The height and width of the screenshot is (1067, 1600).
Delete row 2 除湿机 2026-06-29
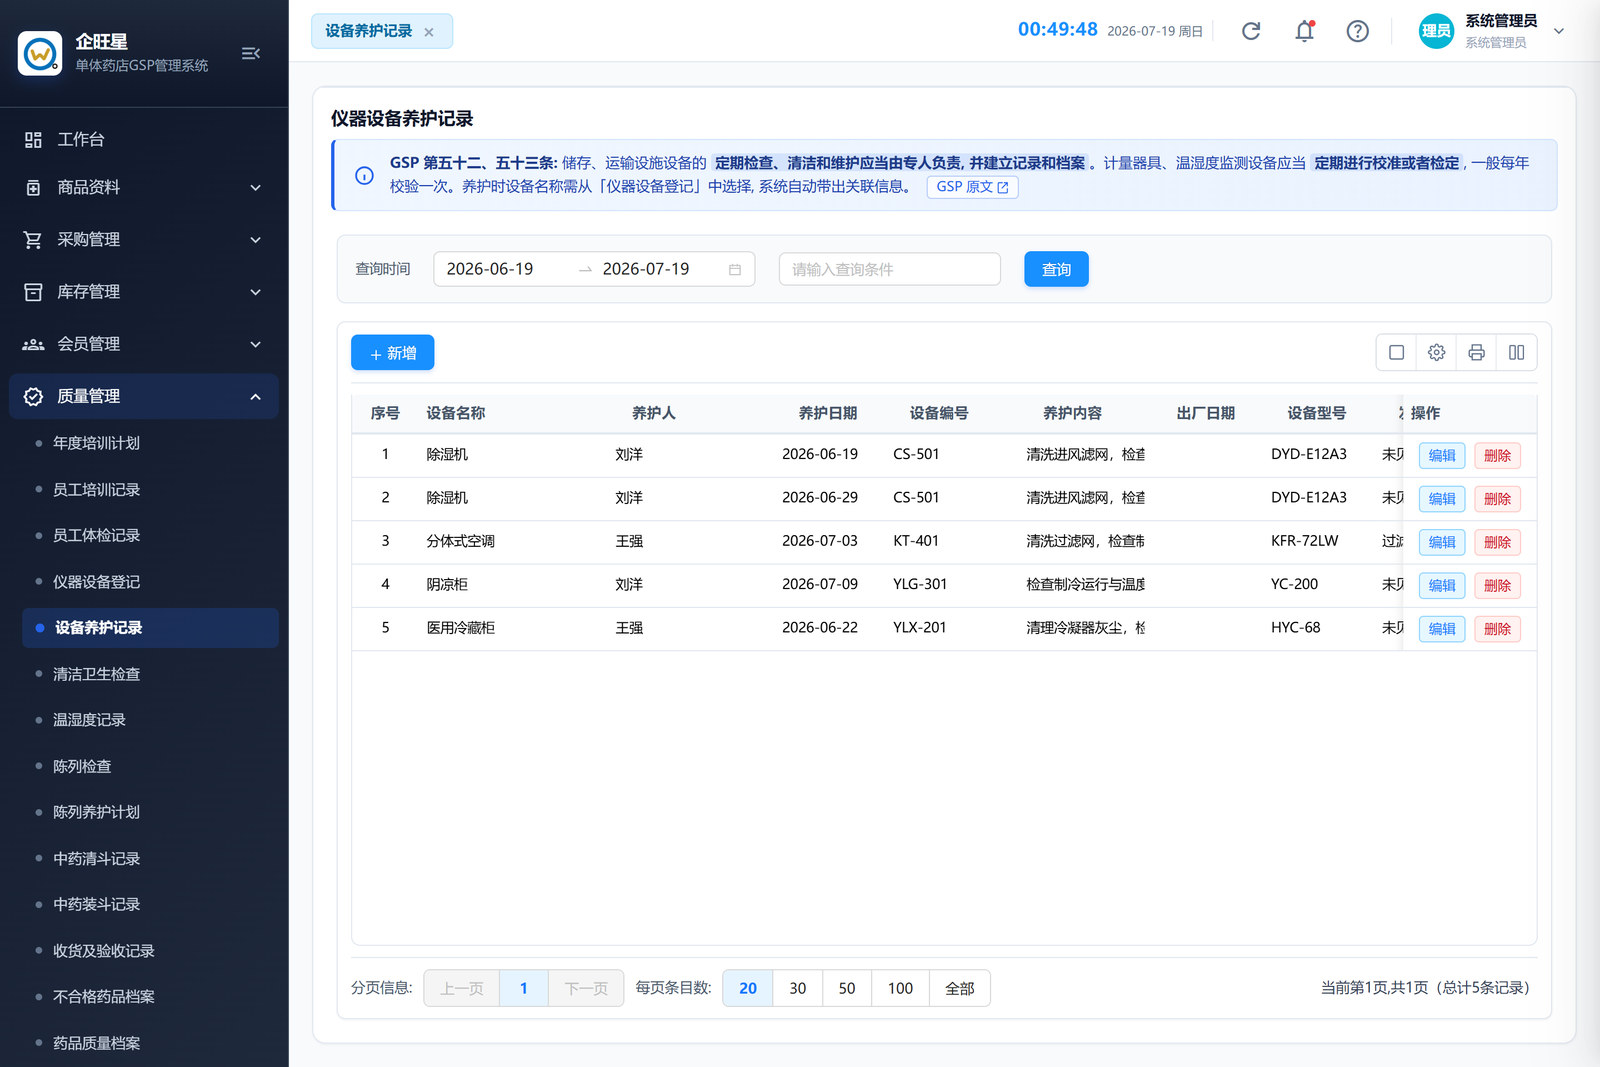coord(1497,499)
